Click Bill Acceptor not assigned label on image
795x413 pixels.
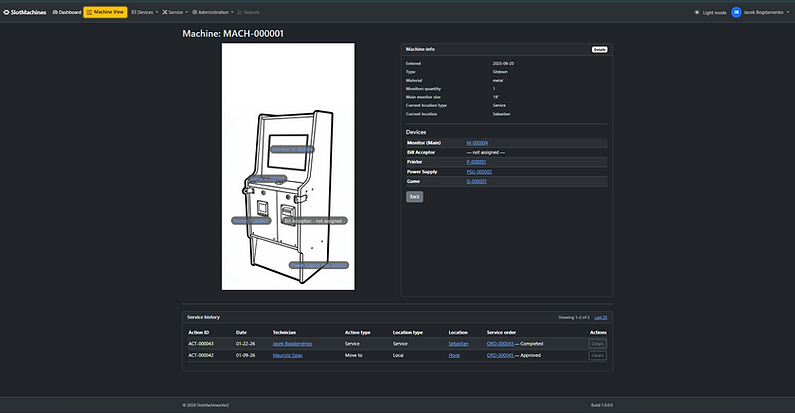point(315,221)
